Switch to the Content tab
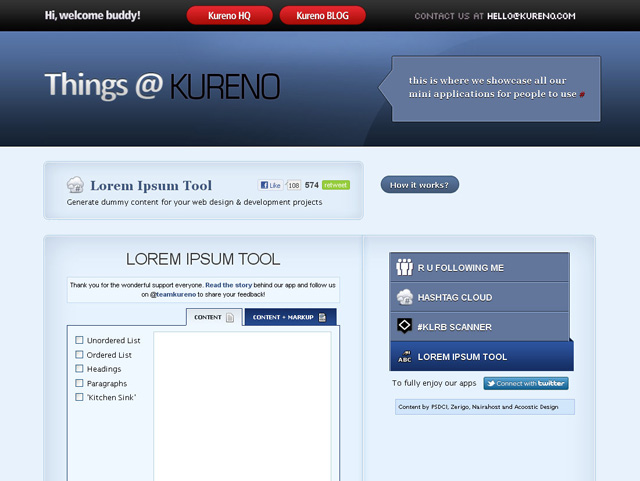The image size is (640, 481). click(x=214, y=317)
